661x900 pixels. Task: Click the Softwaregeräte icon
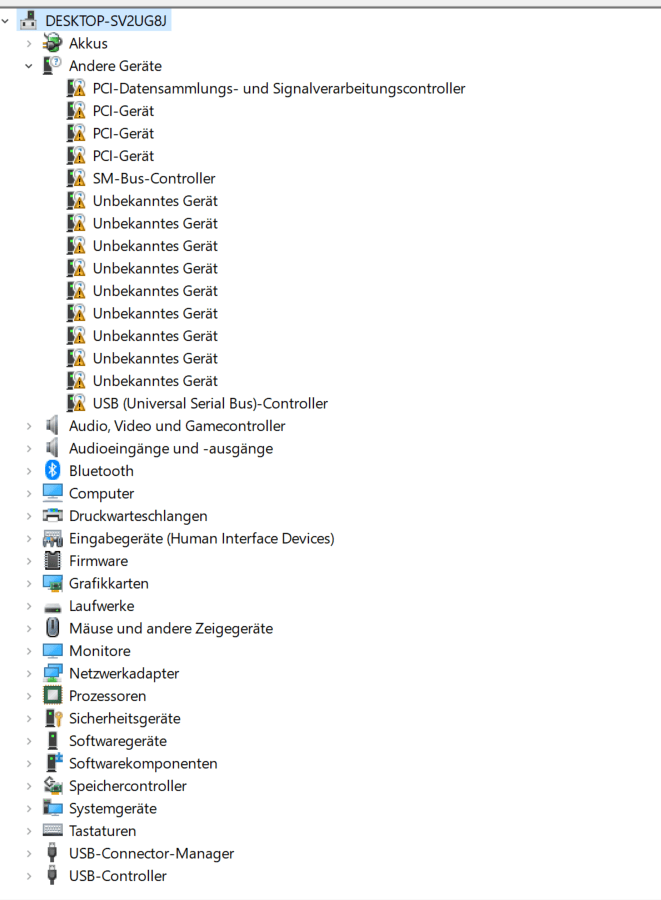pos(52,740)
